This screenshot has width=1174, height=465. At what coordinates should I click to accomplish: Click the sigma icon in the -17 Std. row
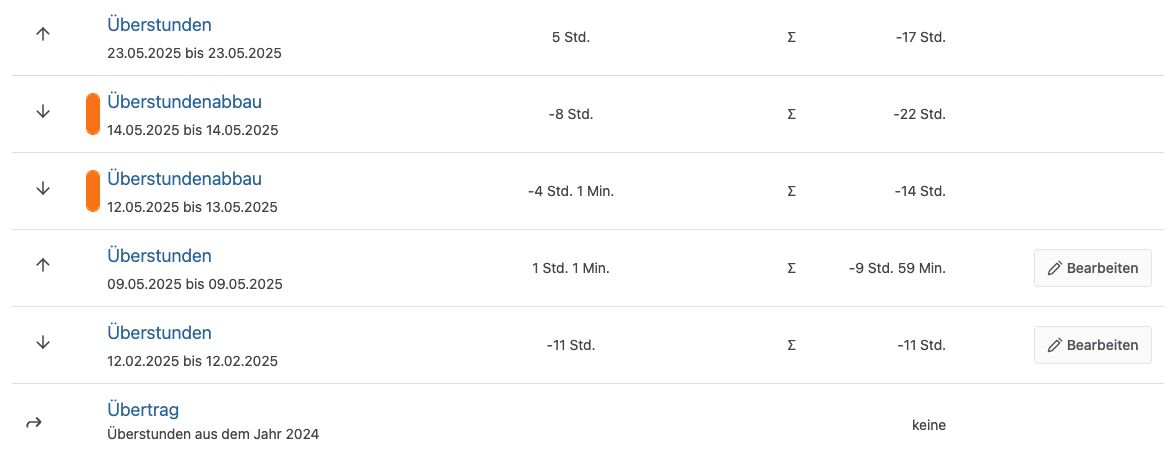point(791,37)
